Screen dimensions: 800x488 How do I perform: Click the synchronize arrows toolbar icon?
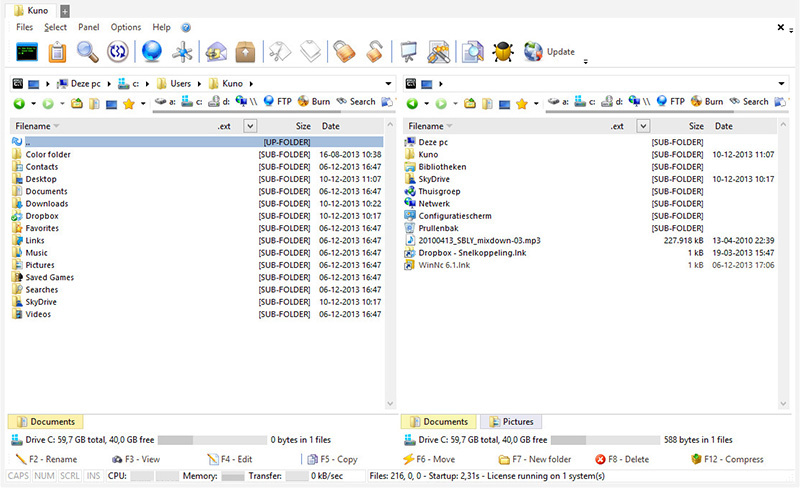(x=118, y=52)
